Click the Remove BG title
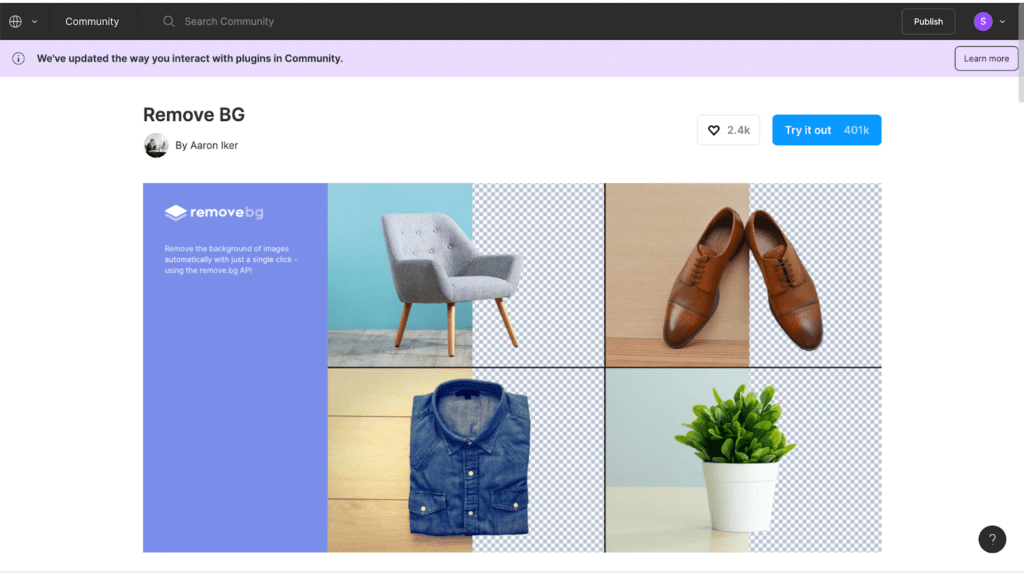Screen dimensions: 1024x573 click(x=194, y=114)
